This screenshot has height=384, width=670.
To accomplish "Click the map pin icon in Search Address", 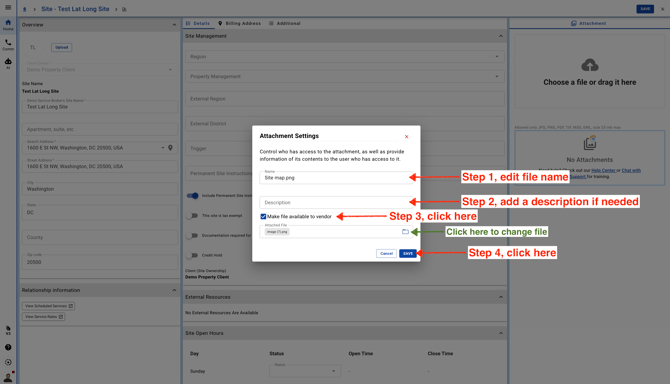I will pos(170,148).
